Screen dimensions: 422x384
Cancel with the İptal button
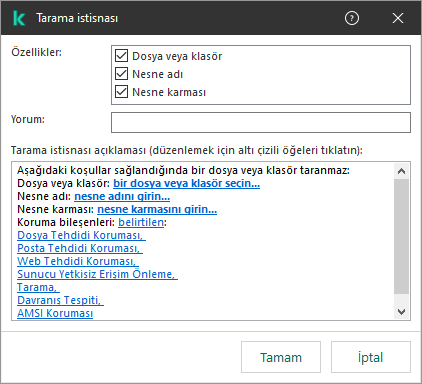tap(371, 357)
